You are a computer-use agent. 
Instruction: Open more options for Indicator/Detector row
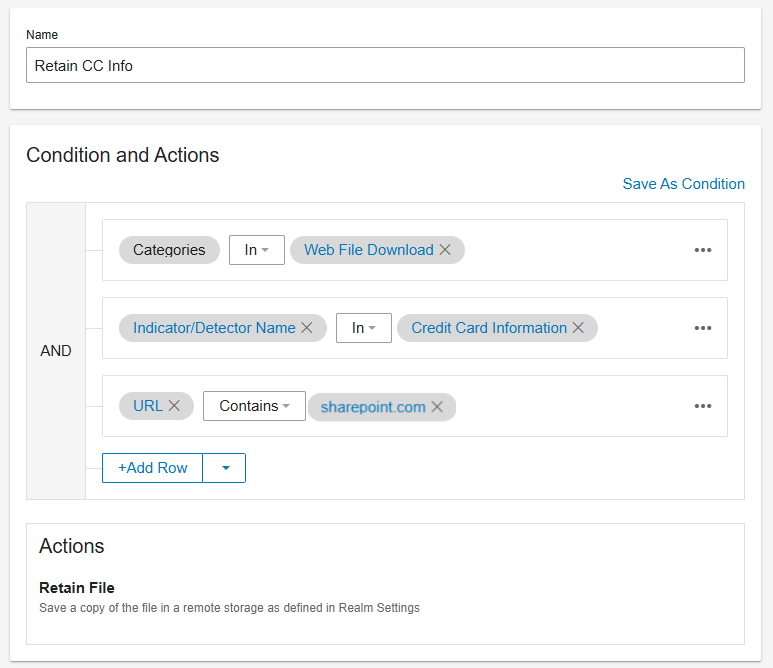pos(703,328)
